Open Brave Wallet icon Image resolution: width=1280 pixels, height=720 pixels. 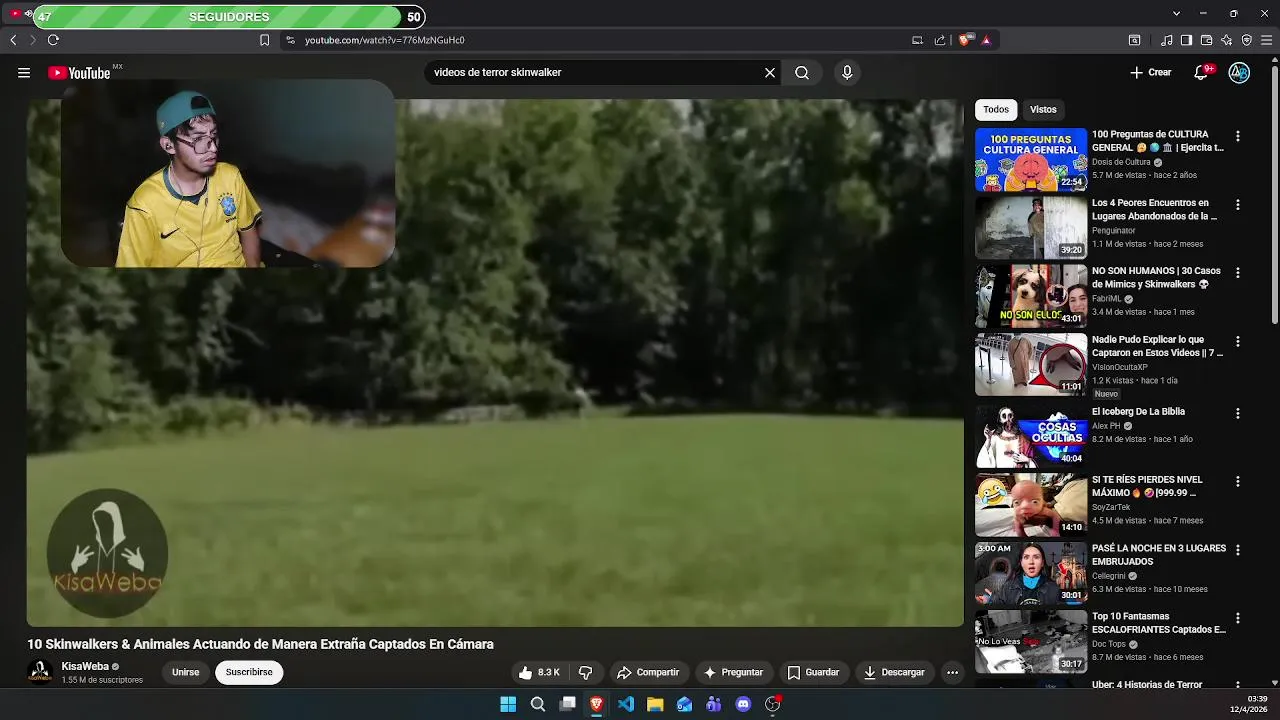coord(1206,40)
